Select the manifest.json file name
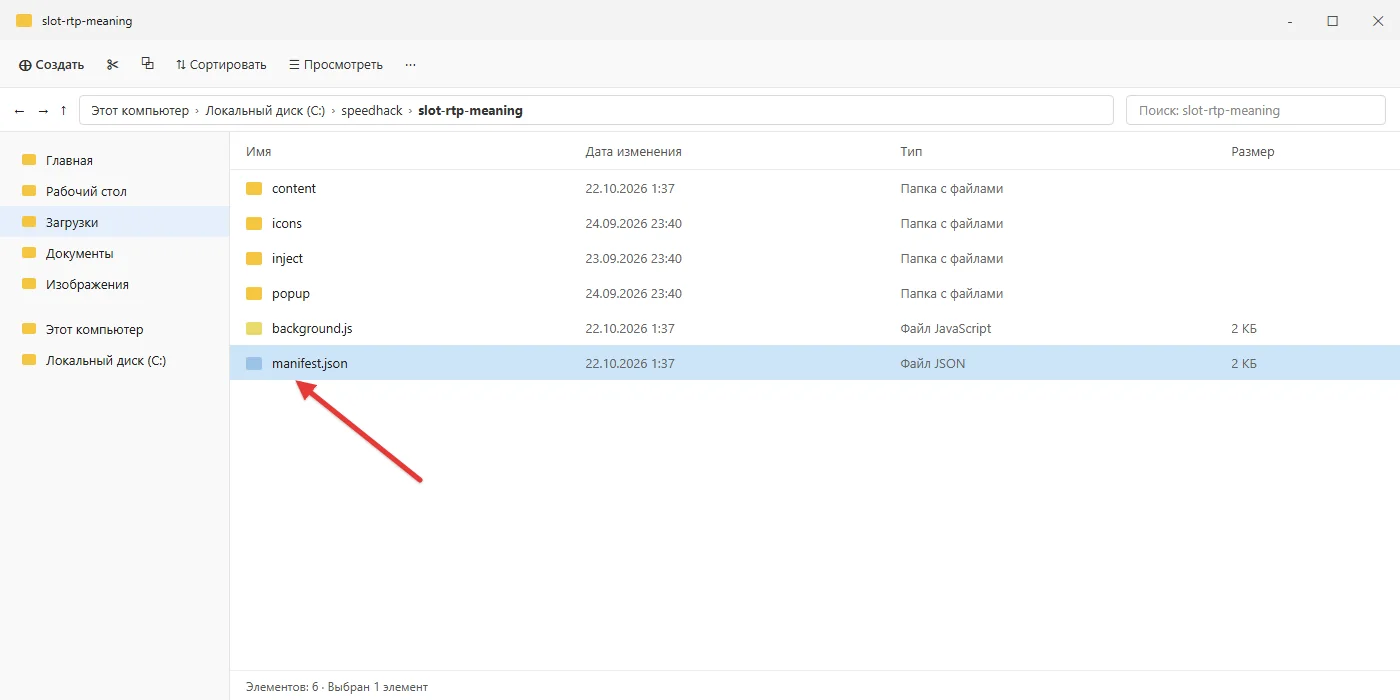1400x700 pixels. click(x=310, y=363)
